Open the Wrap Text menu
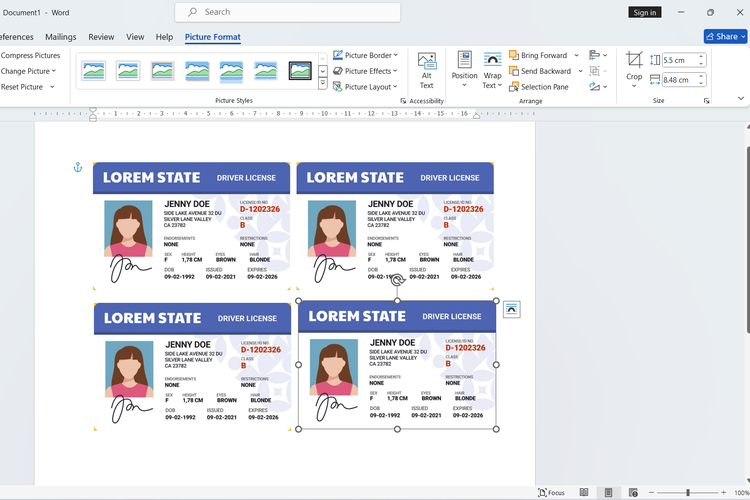750x500 pixels. tap(492, 69)
